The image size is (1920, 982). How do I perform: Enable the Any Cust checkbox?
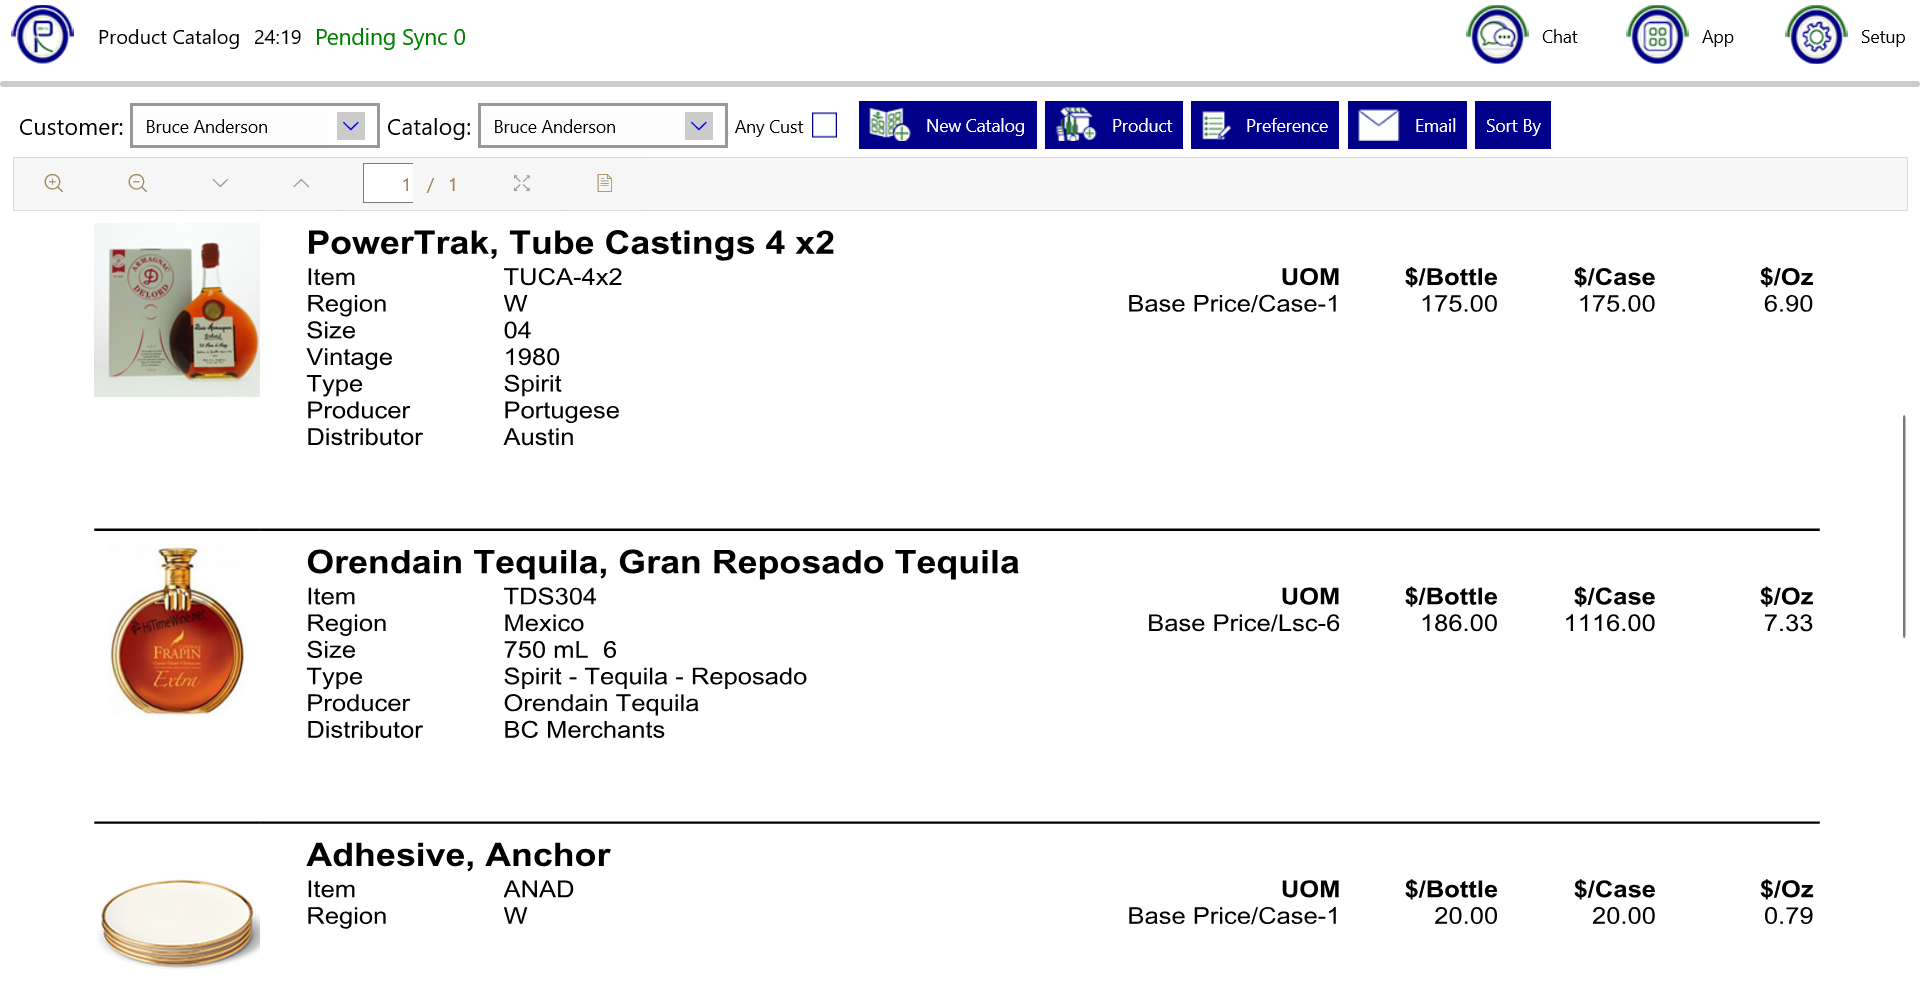tap(824, 125)
